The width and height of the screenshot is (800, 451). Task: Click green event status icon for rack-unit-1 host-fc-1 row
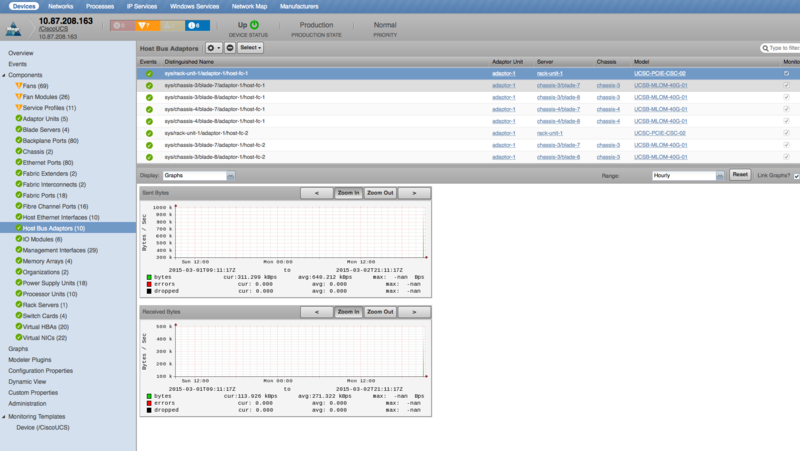[149, 73]
